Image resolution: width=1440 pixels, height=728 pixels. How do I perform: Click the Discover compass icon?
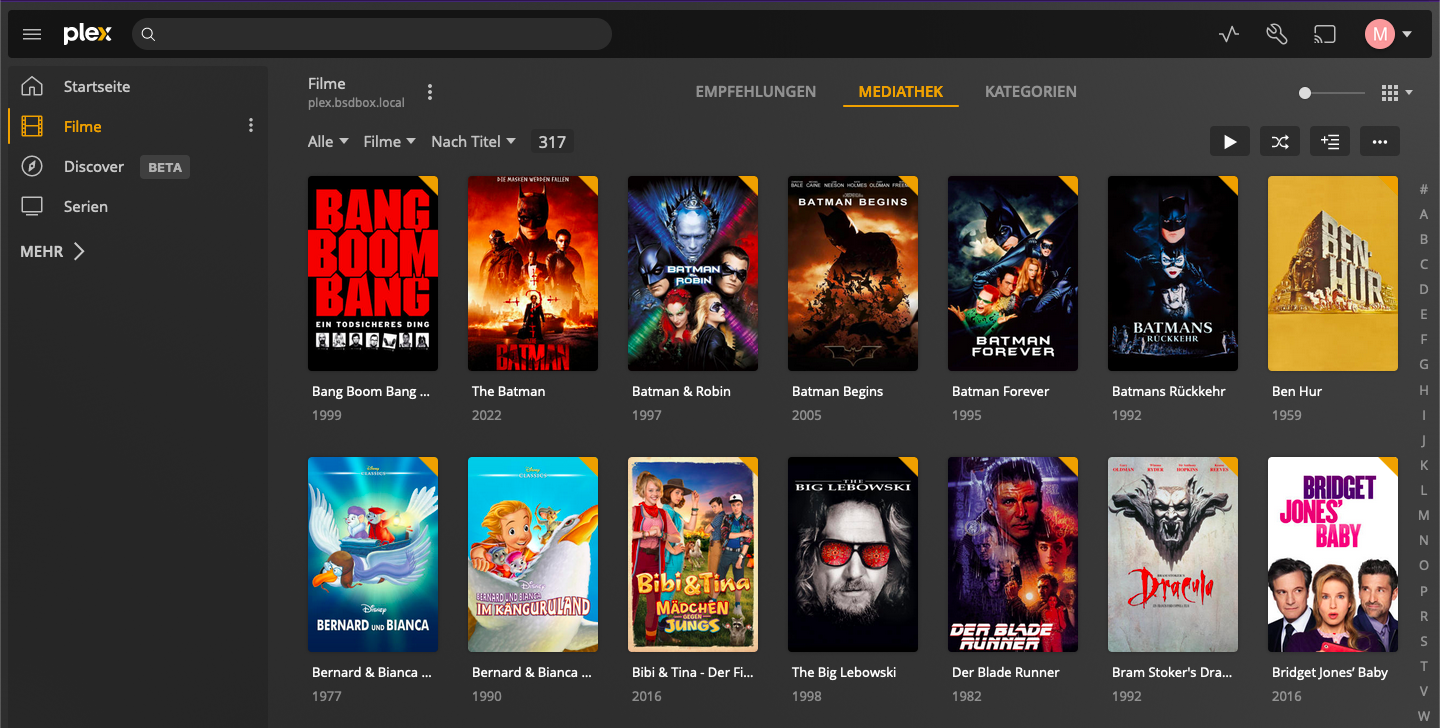pyautogui.click(x=32, y=166)
